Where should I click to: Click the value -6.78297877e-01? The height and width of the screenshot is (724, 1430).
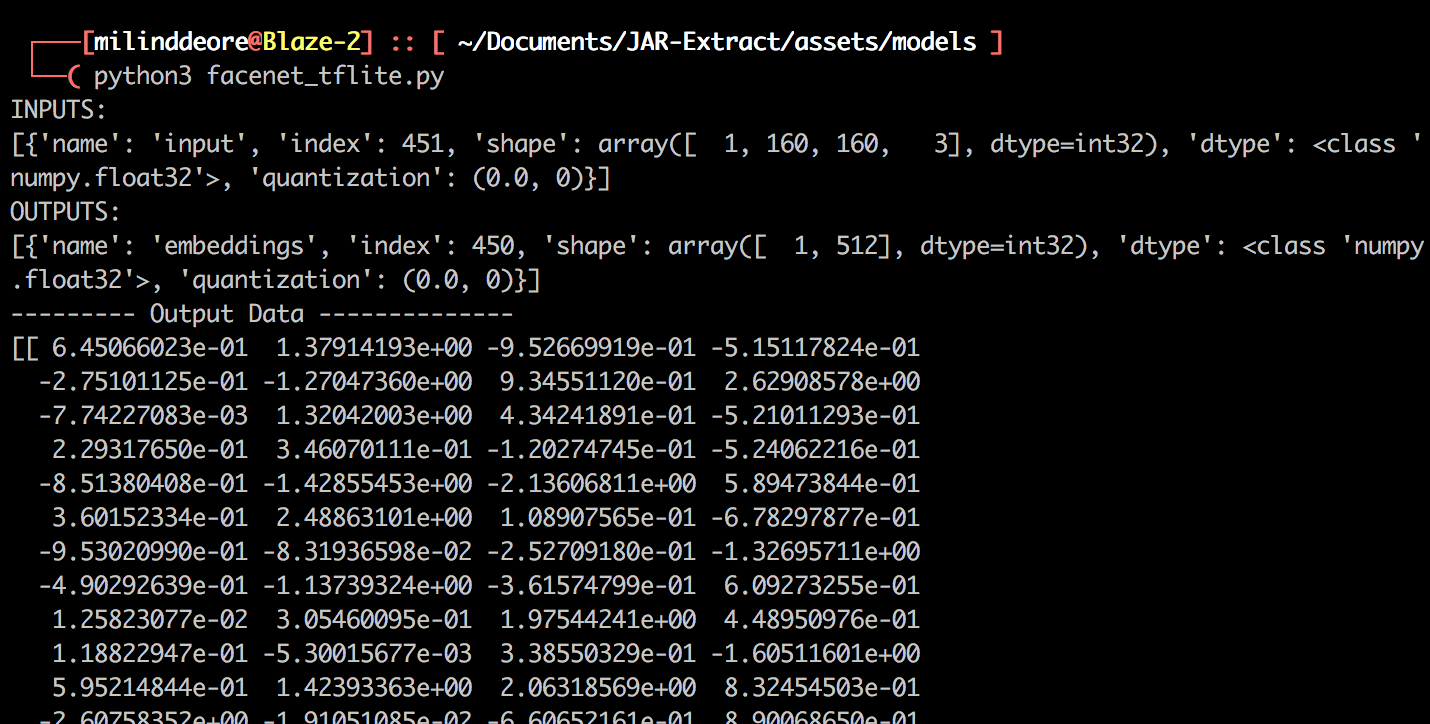click(815, 518)
